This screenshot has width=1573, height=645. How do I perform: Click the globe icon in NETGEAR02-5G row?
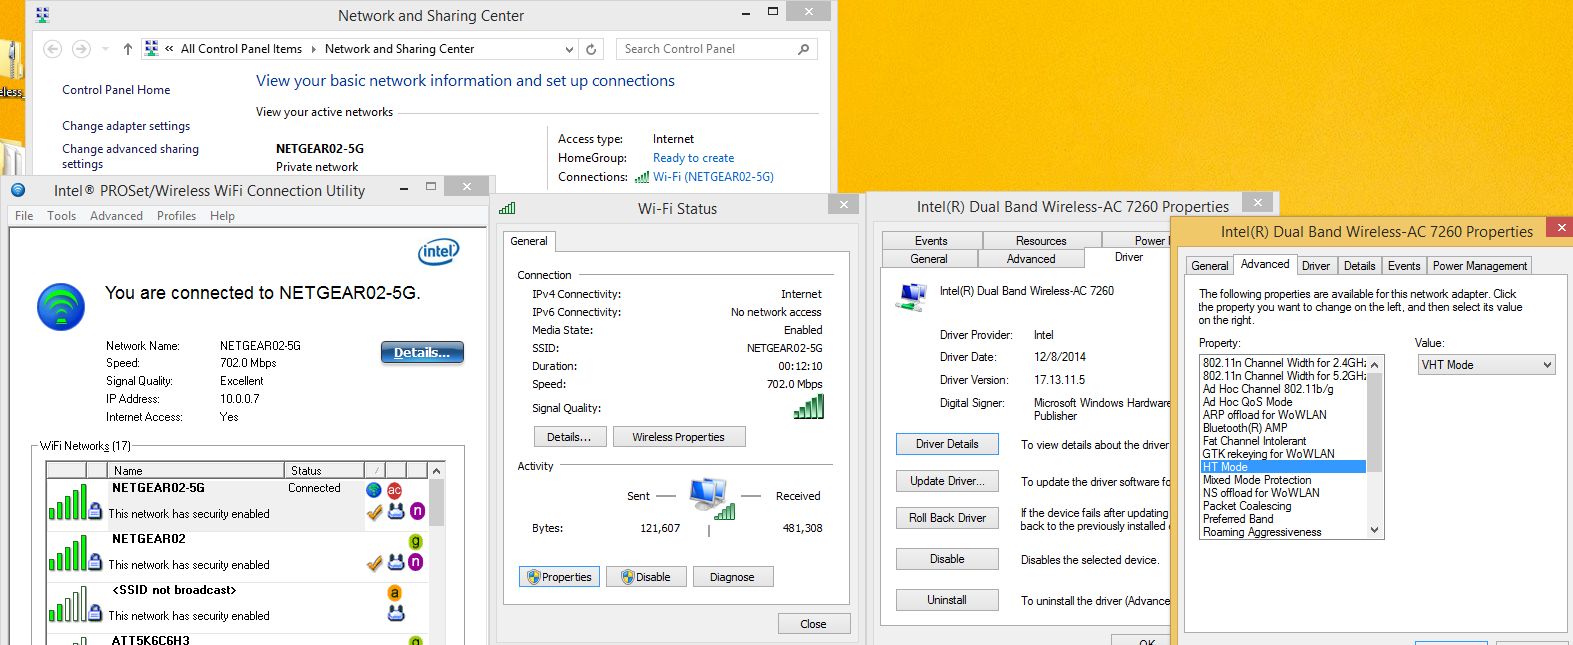[374, 489]
